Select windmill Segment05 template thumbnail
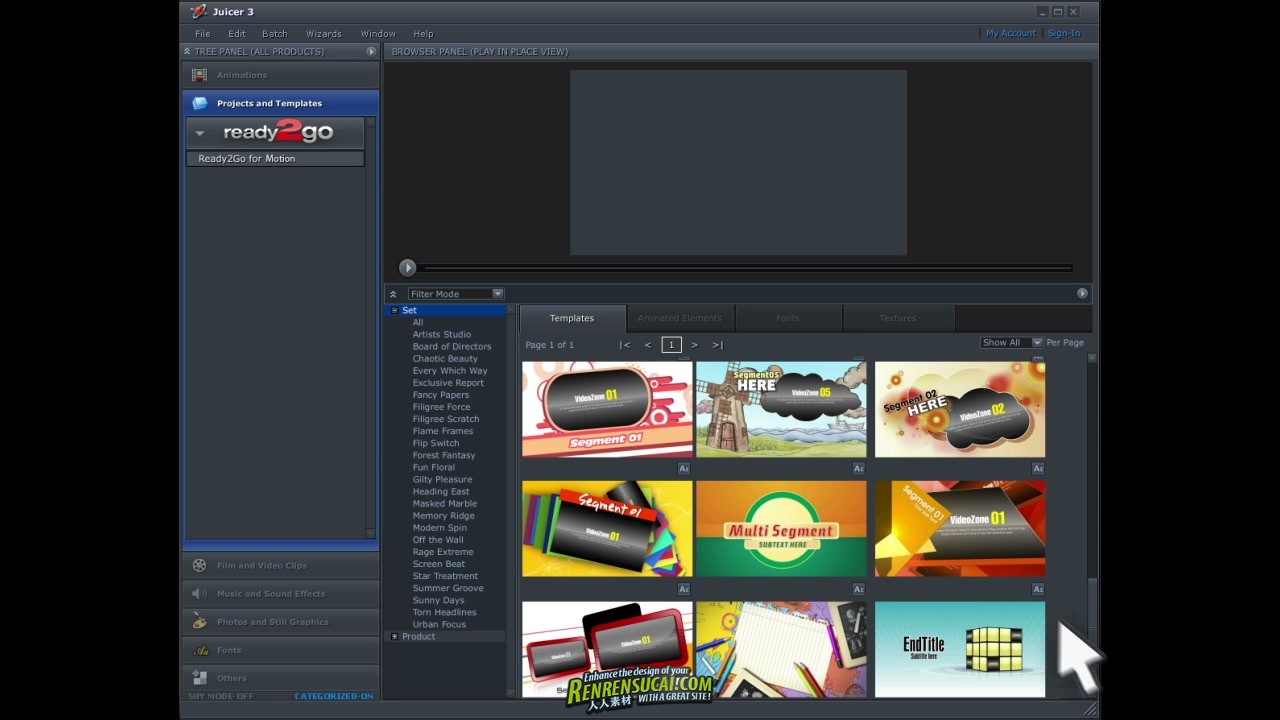This screenshot has width=1280, height=720. (x=781, y=409)
